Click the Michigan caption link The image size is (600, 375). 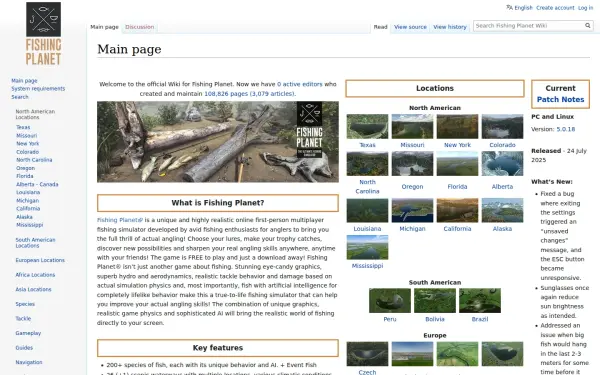pos(412,228)
